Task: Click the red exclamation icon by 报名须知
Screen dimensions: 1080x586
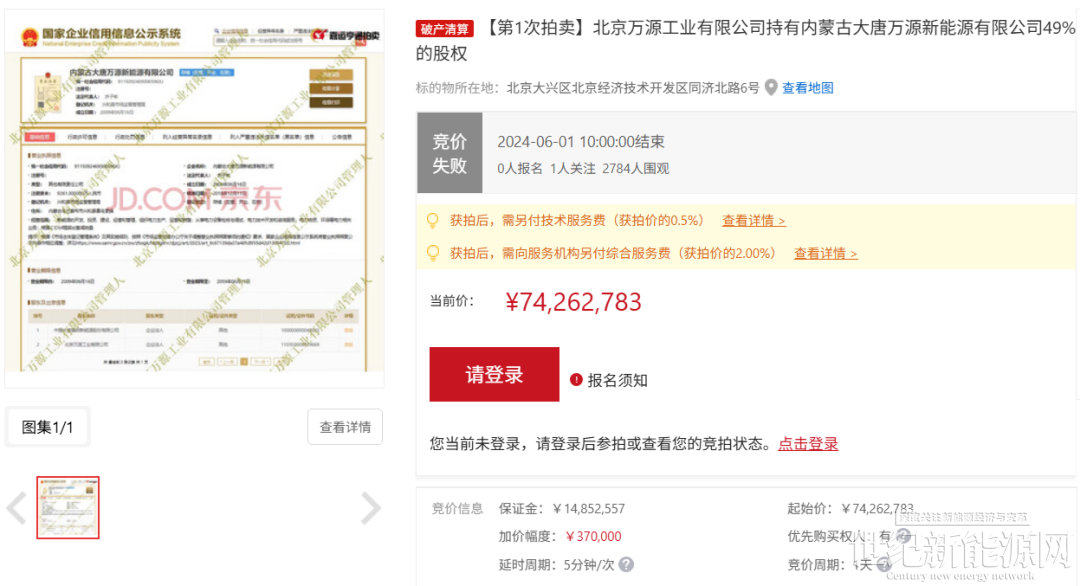Action: pos(576,380)
